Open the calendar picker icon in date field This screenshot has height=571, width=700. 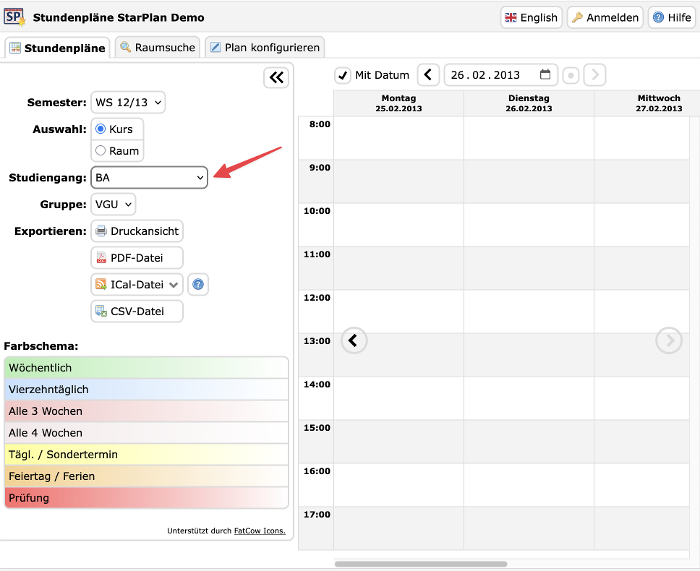point(545,75)
